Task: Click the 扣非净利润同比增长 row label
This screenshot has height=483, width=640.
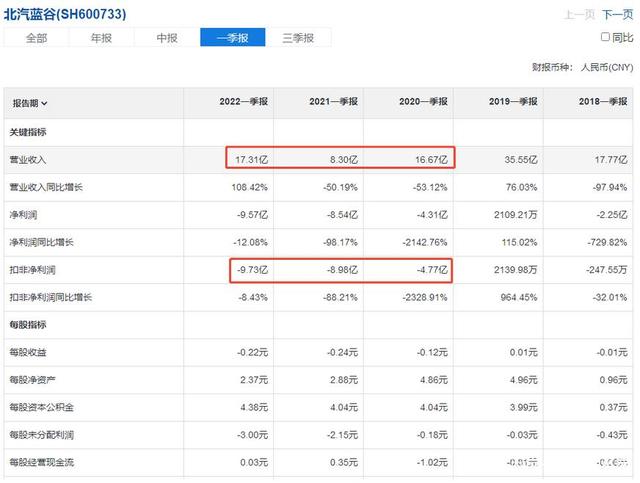Action: tap(51, 297)
